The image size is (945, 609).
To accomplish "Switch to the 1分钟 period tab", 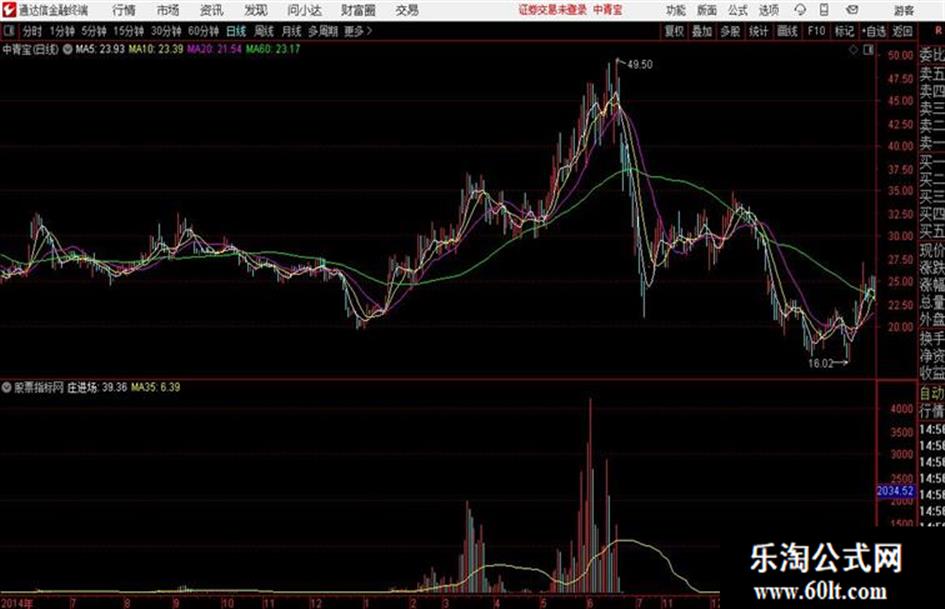I will tap(62, 31).
